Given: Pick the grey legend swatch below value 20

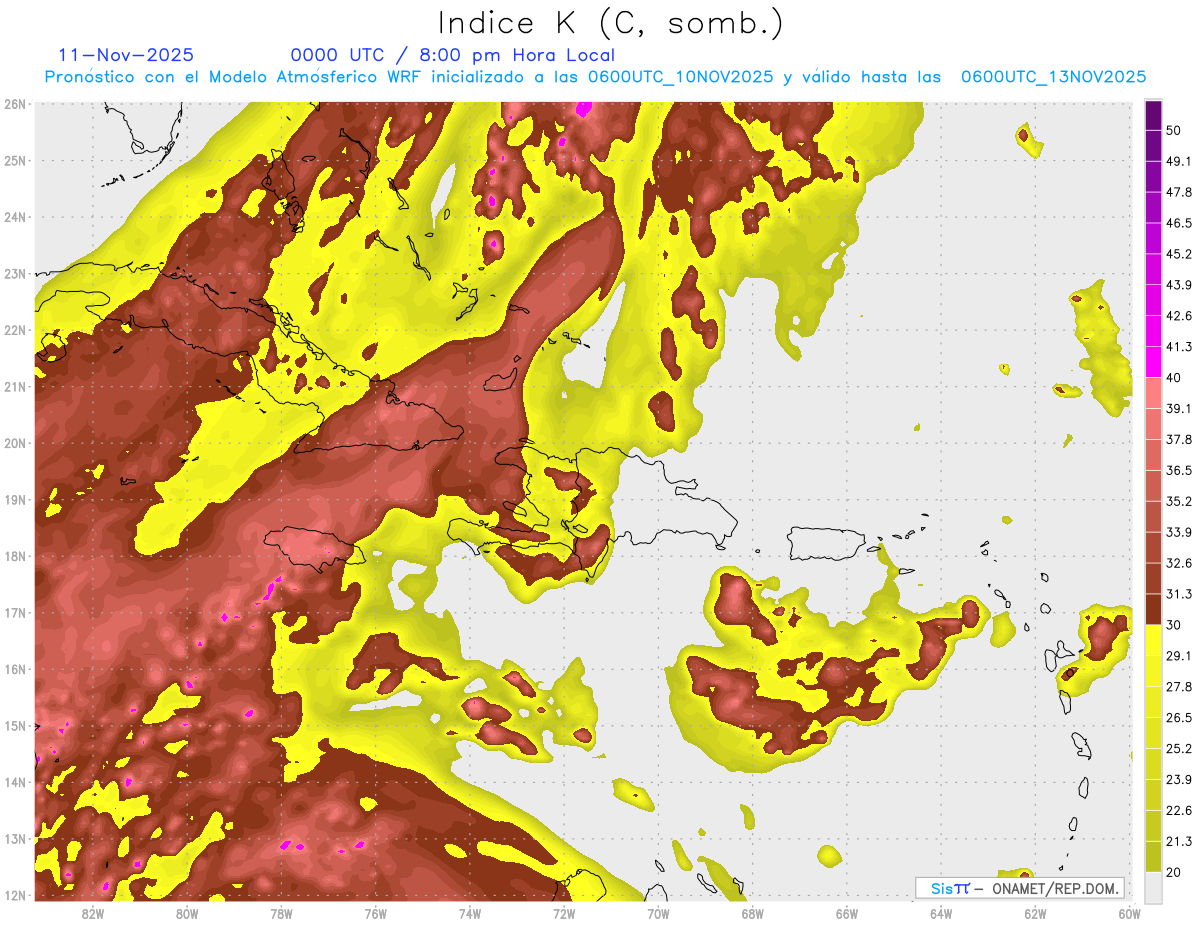Looking at the screenshot, I should click(x=1153, y=886).
